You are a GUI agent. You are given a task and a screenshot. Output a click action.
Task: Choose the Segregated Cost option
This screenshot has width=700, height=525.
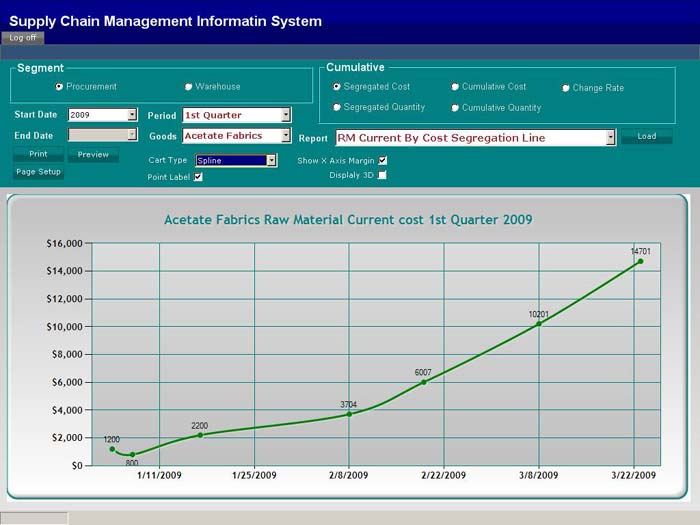pos(337,87)
